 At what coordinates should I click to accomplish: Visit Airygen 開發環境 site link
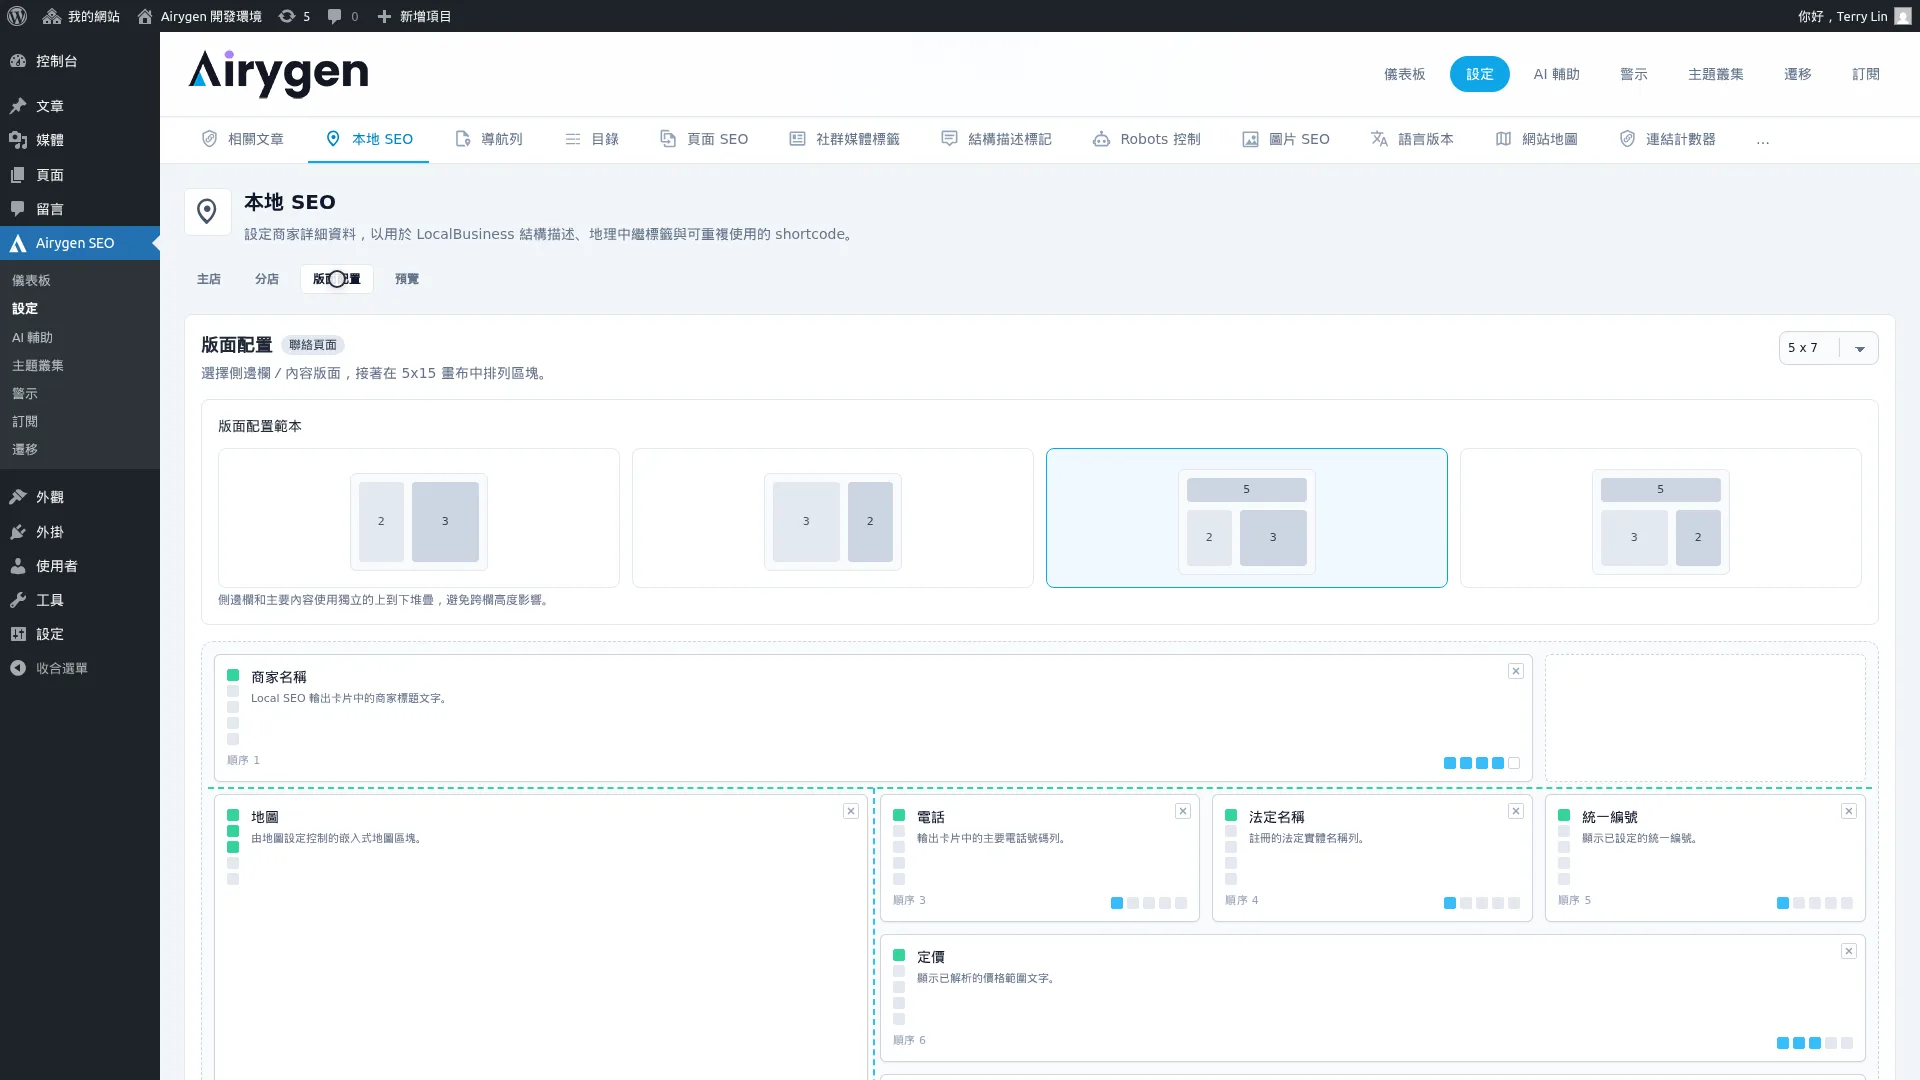point(199,16)
